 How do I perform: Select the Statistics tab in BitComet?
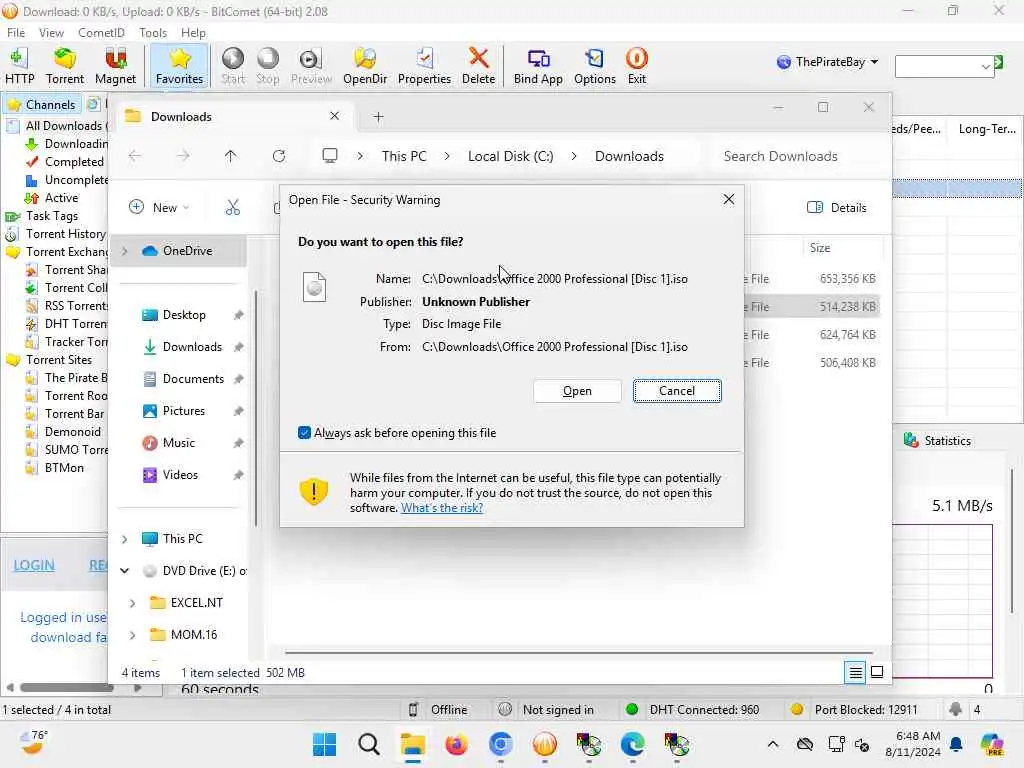(x=938, y=441)
